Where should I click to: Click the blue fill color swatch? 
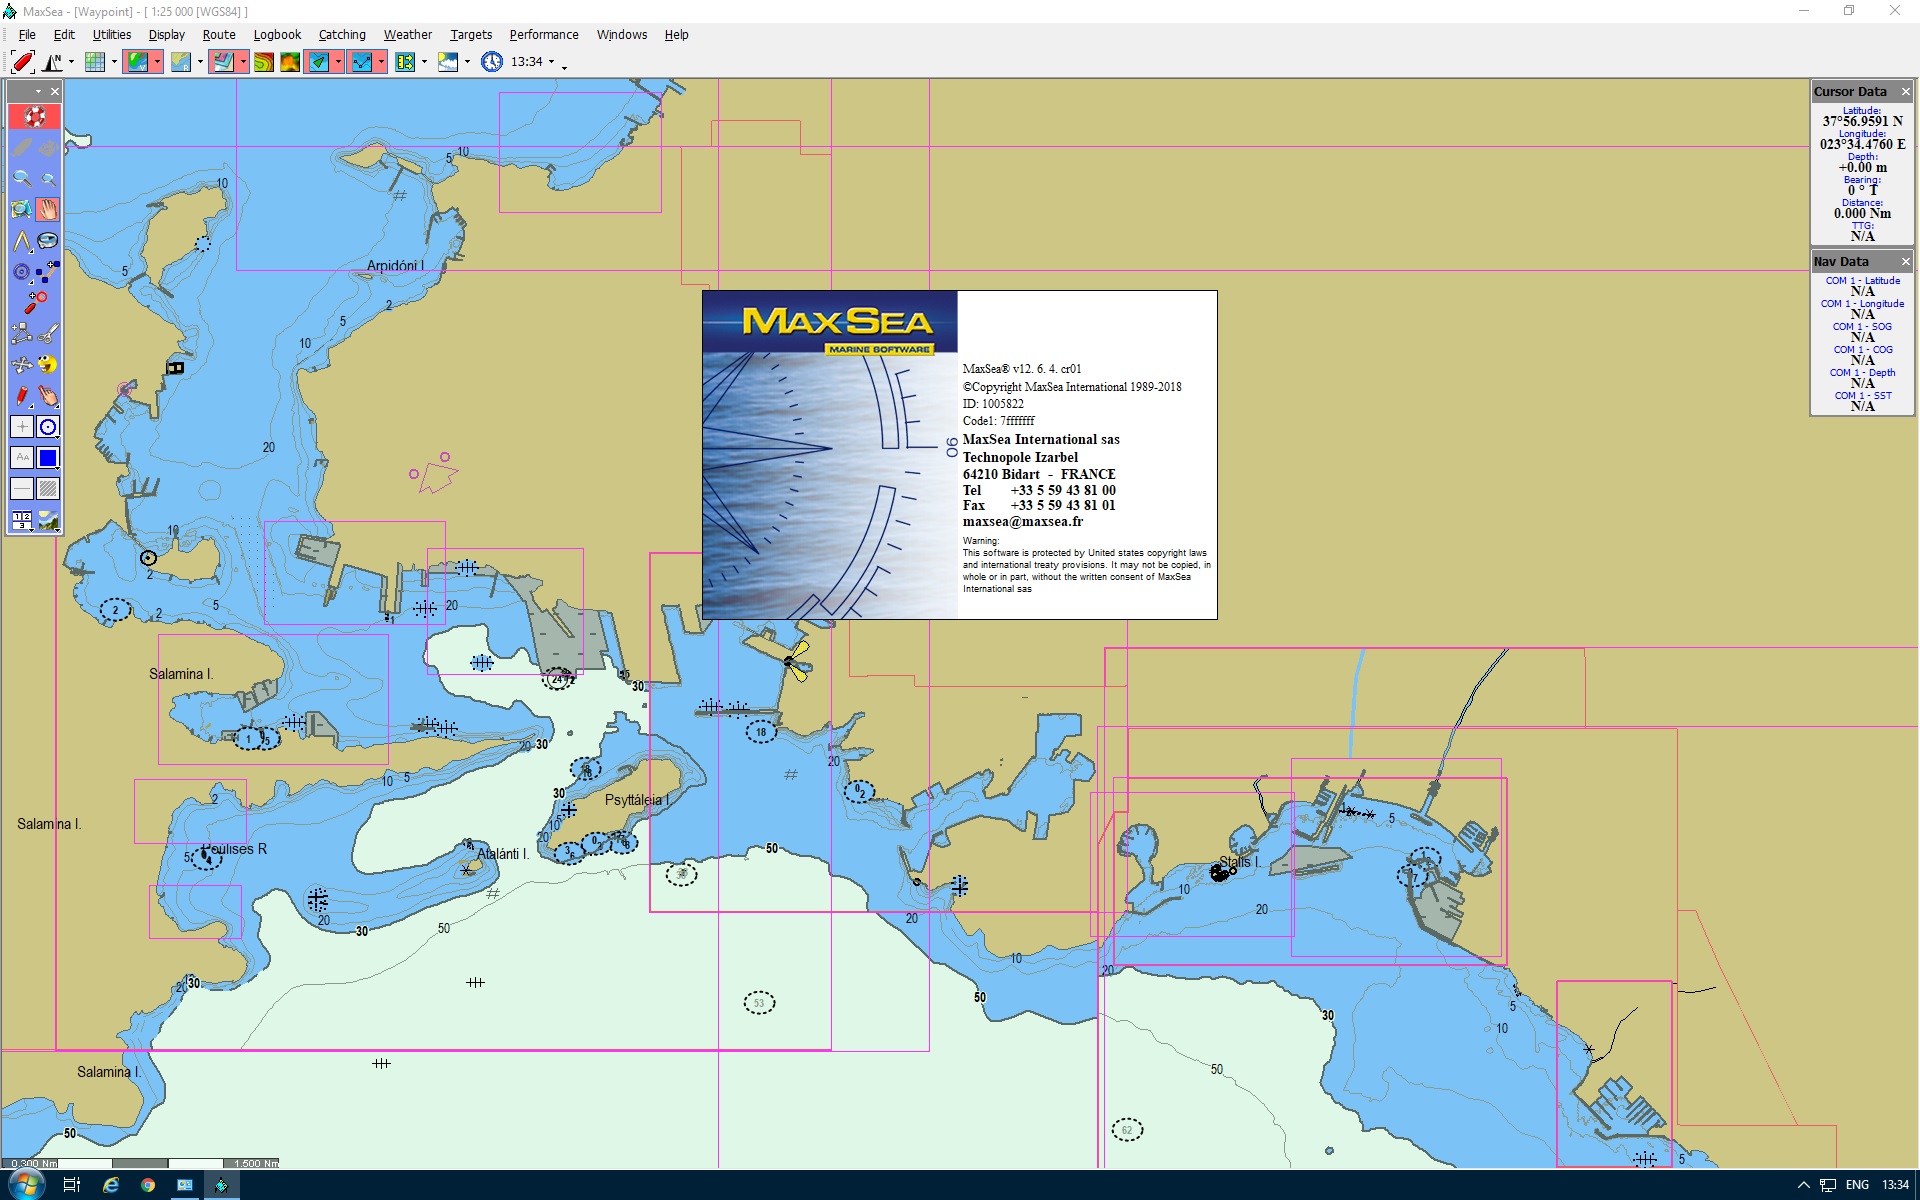(48, 458)
